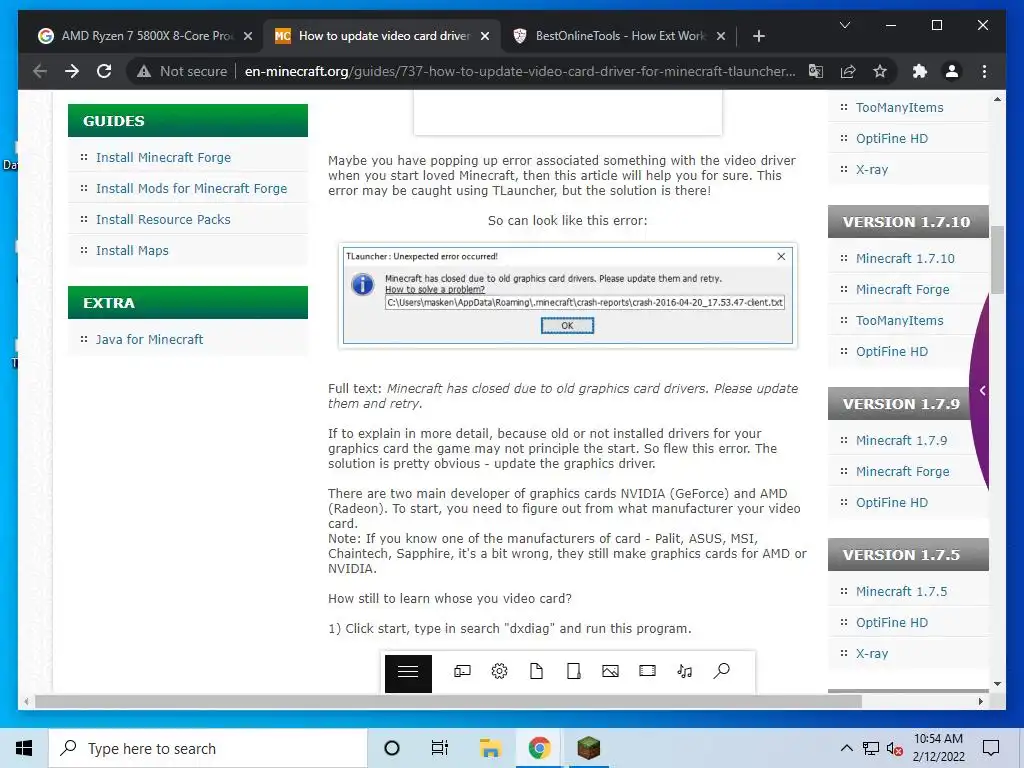Click the music note icon in Start screenshot
This screenshot has width=1024, height=768.
pyautogui.click(x=684, y=671)
